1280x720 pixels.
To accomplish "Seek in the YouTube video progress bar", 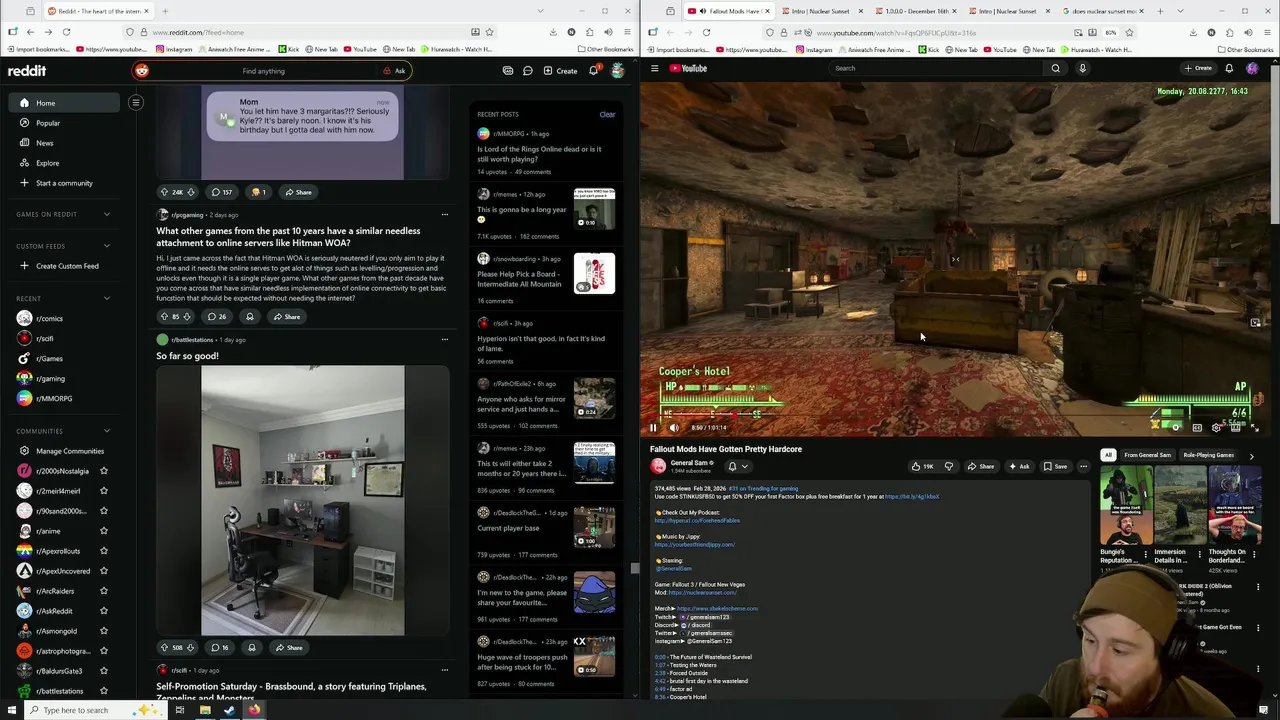I will click(955, 415).
